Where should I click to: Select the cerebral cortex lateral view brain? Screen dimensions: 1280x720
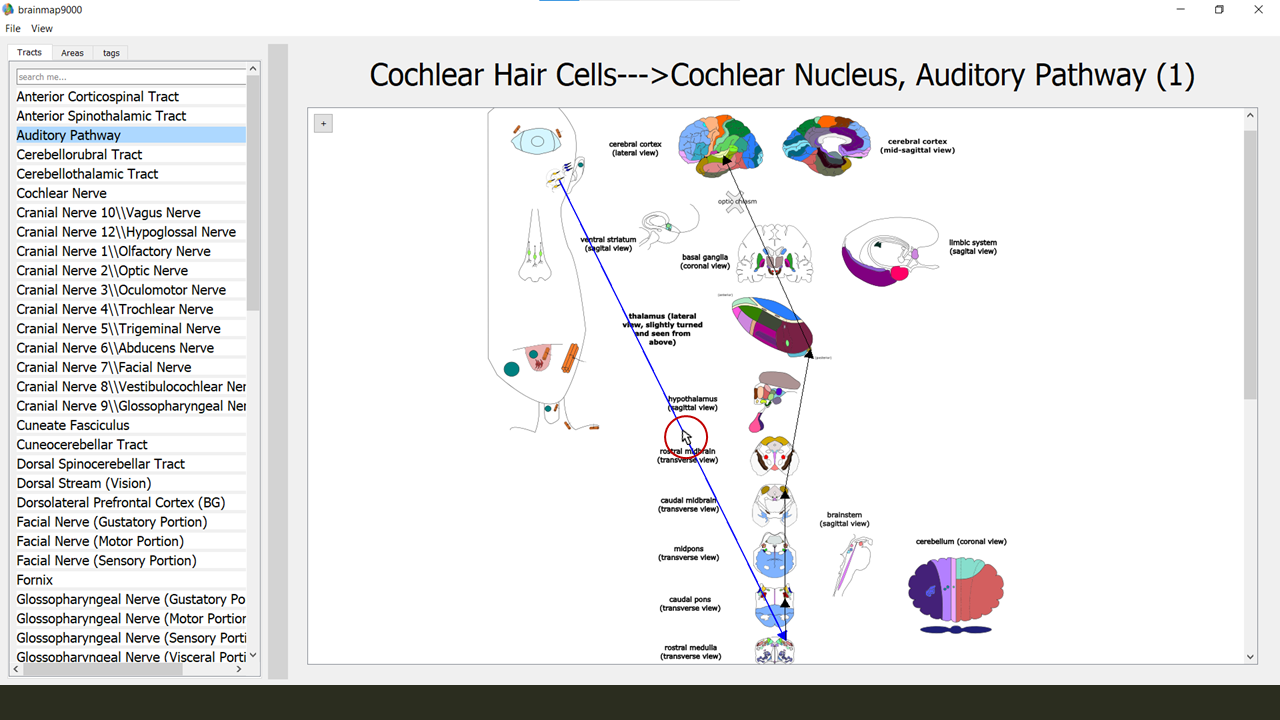720,146
